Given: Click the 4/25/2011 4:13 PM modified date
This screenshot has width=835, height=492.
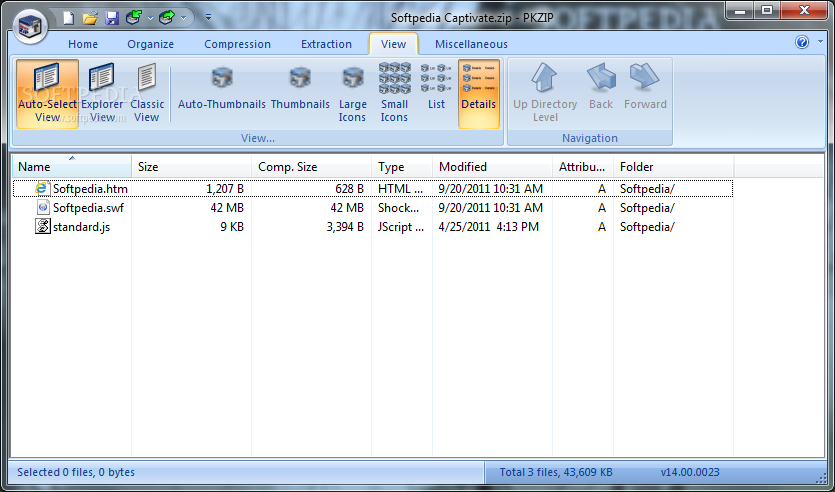Looking at the screenshot, I should [488, 227].
